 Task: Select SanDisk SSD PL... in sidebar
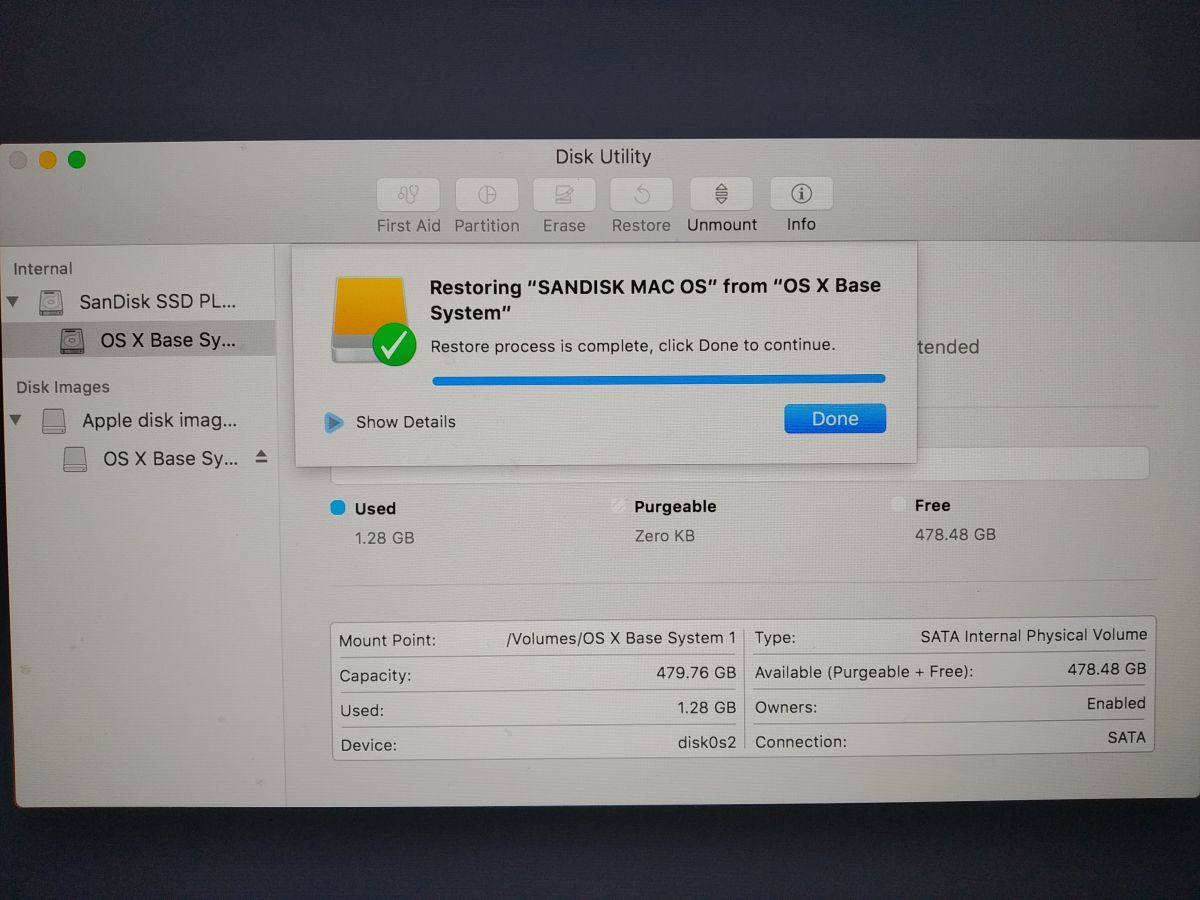coord(158,301)
